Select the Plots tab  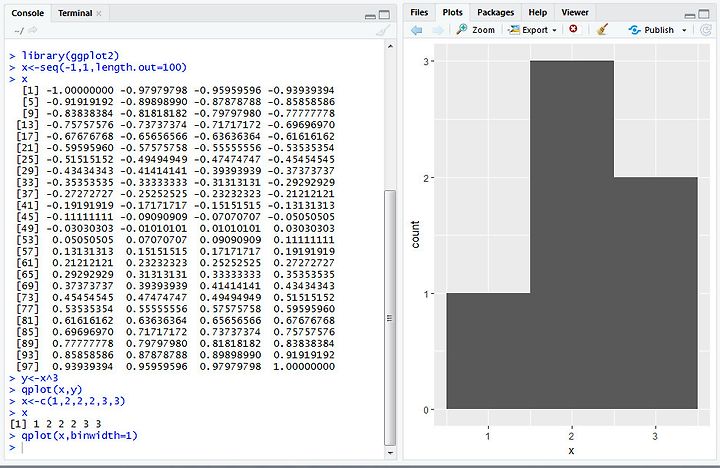click(x=452, y=12)
